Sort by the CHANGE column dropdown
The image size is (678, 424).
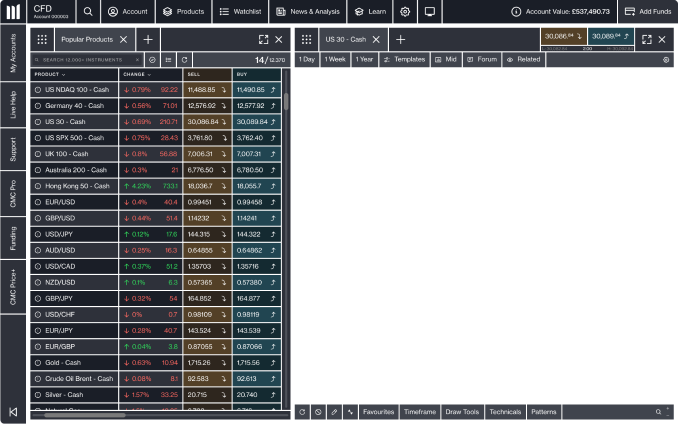click(137, 74)
